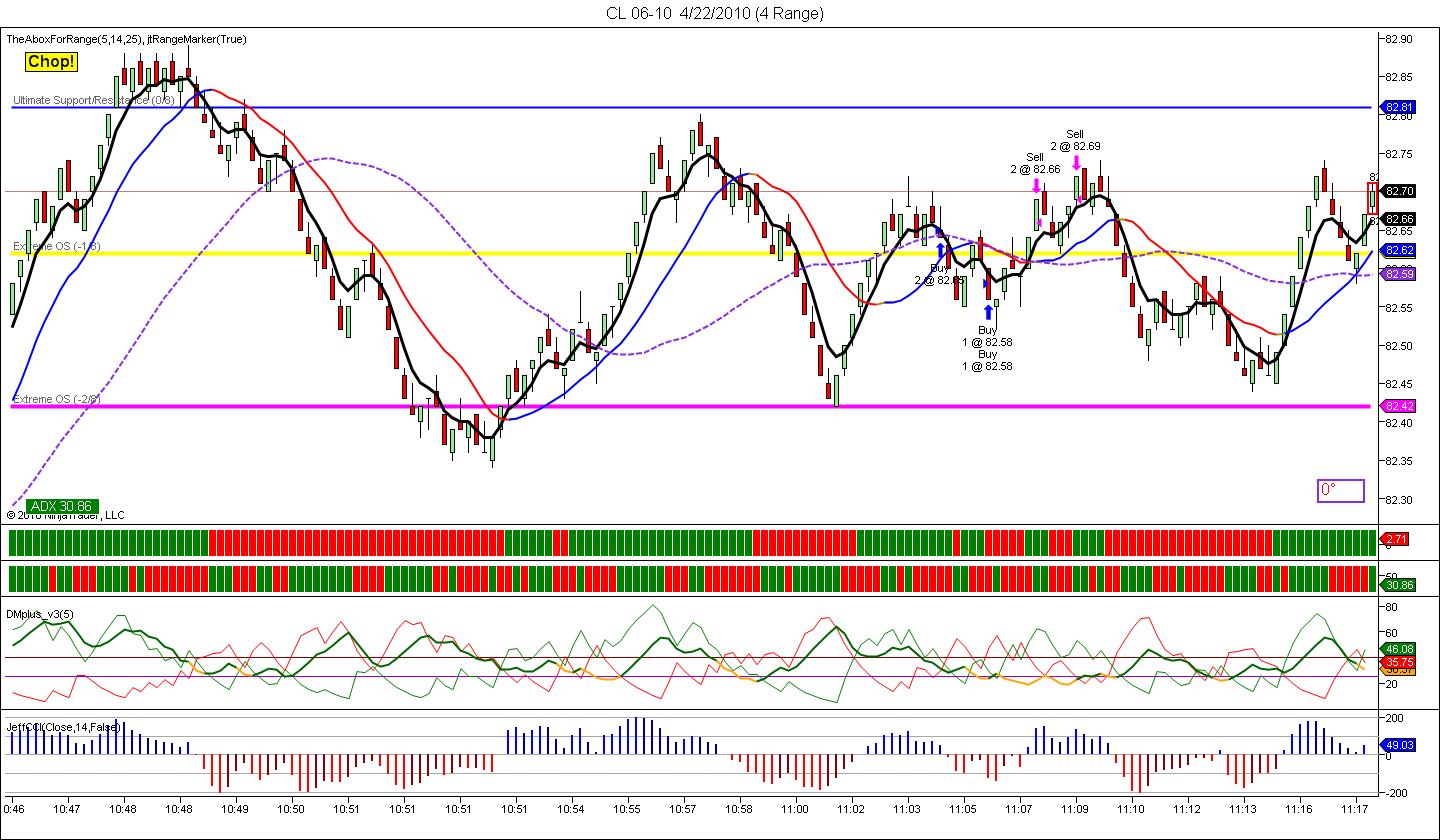Select the black 82.66 price marker
Image resolution: width=1440 pixels, height=840 pixels.
[1398, 219]
